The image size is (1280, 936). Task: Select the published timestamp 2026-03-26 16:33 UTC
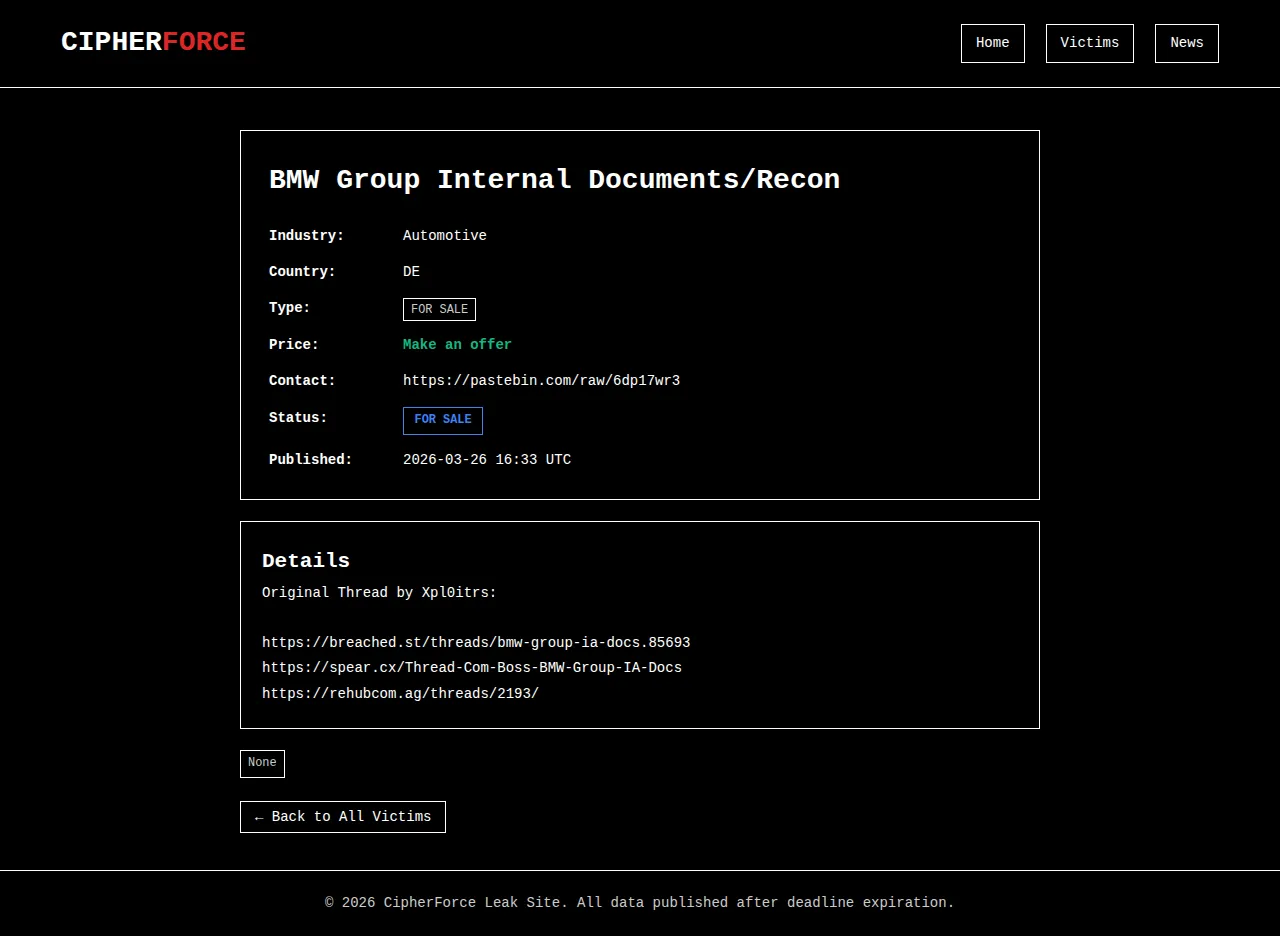click(486, 460)
